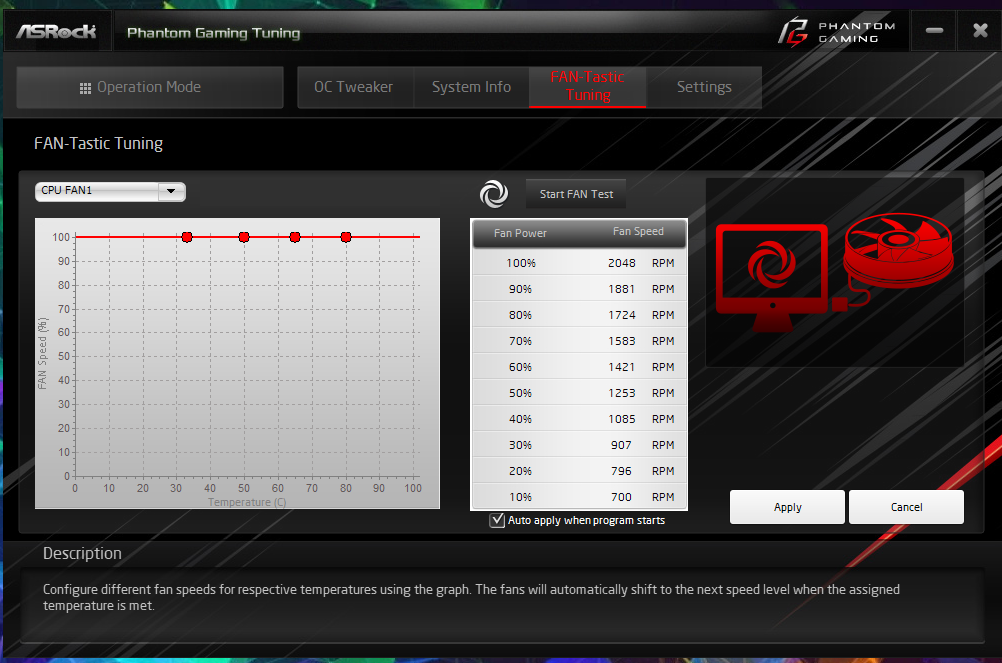Select the 60% row showing 1421 RPM
This screenshot has width=1002, height=663.
point(579,367)
